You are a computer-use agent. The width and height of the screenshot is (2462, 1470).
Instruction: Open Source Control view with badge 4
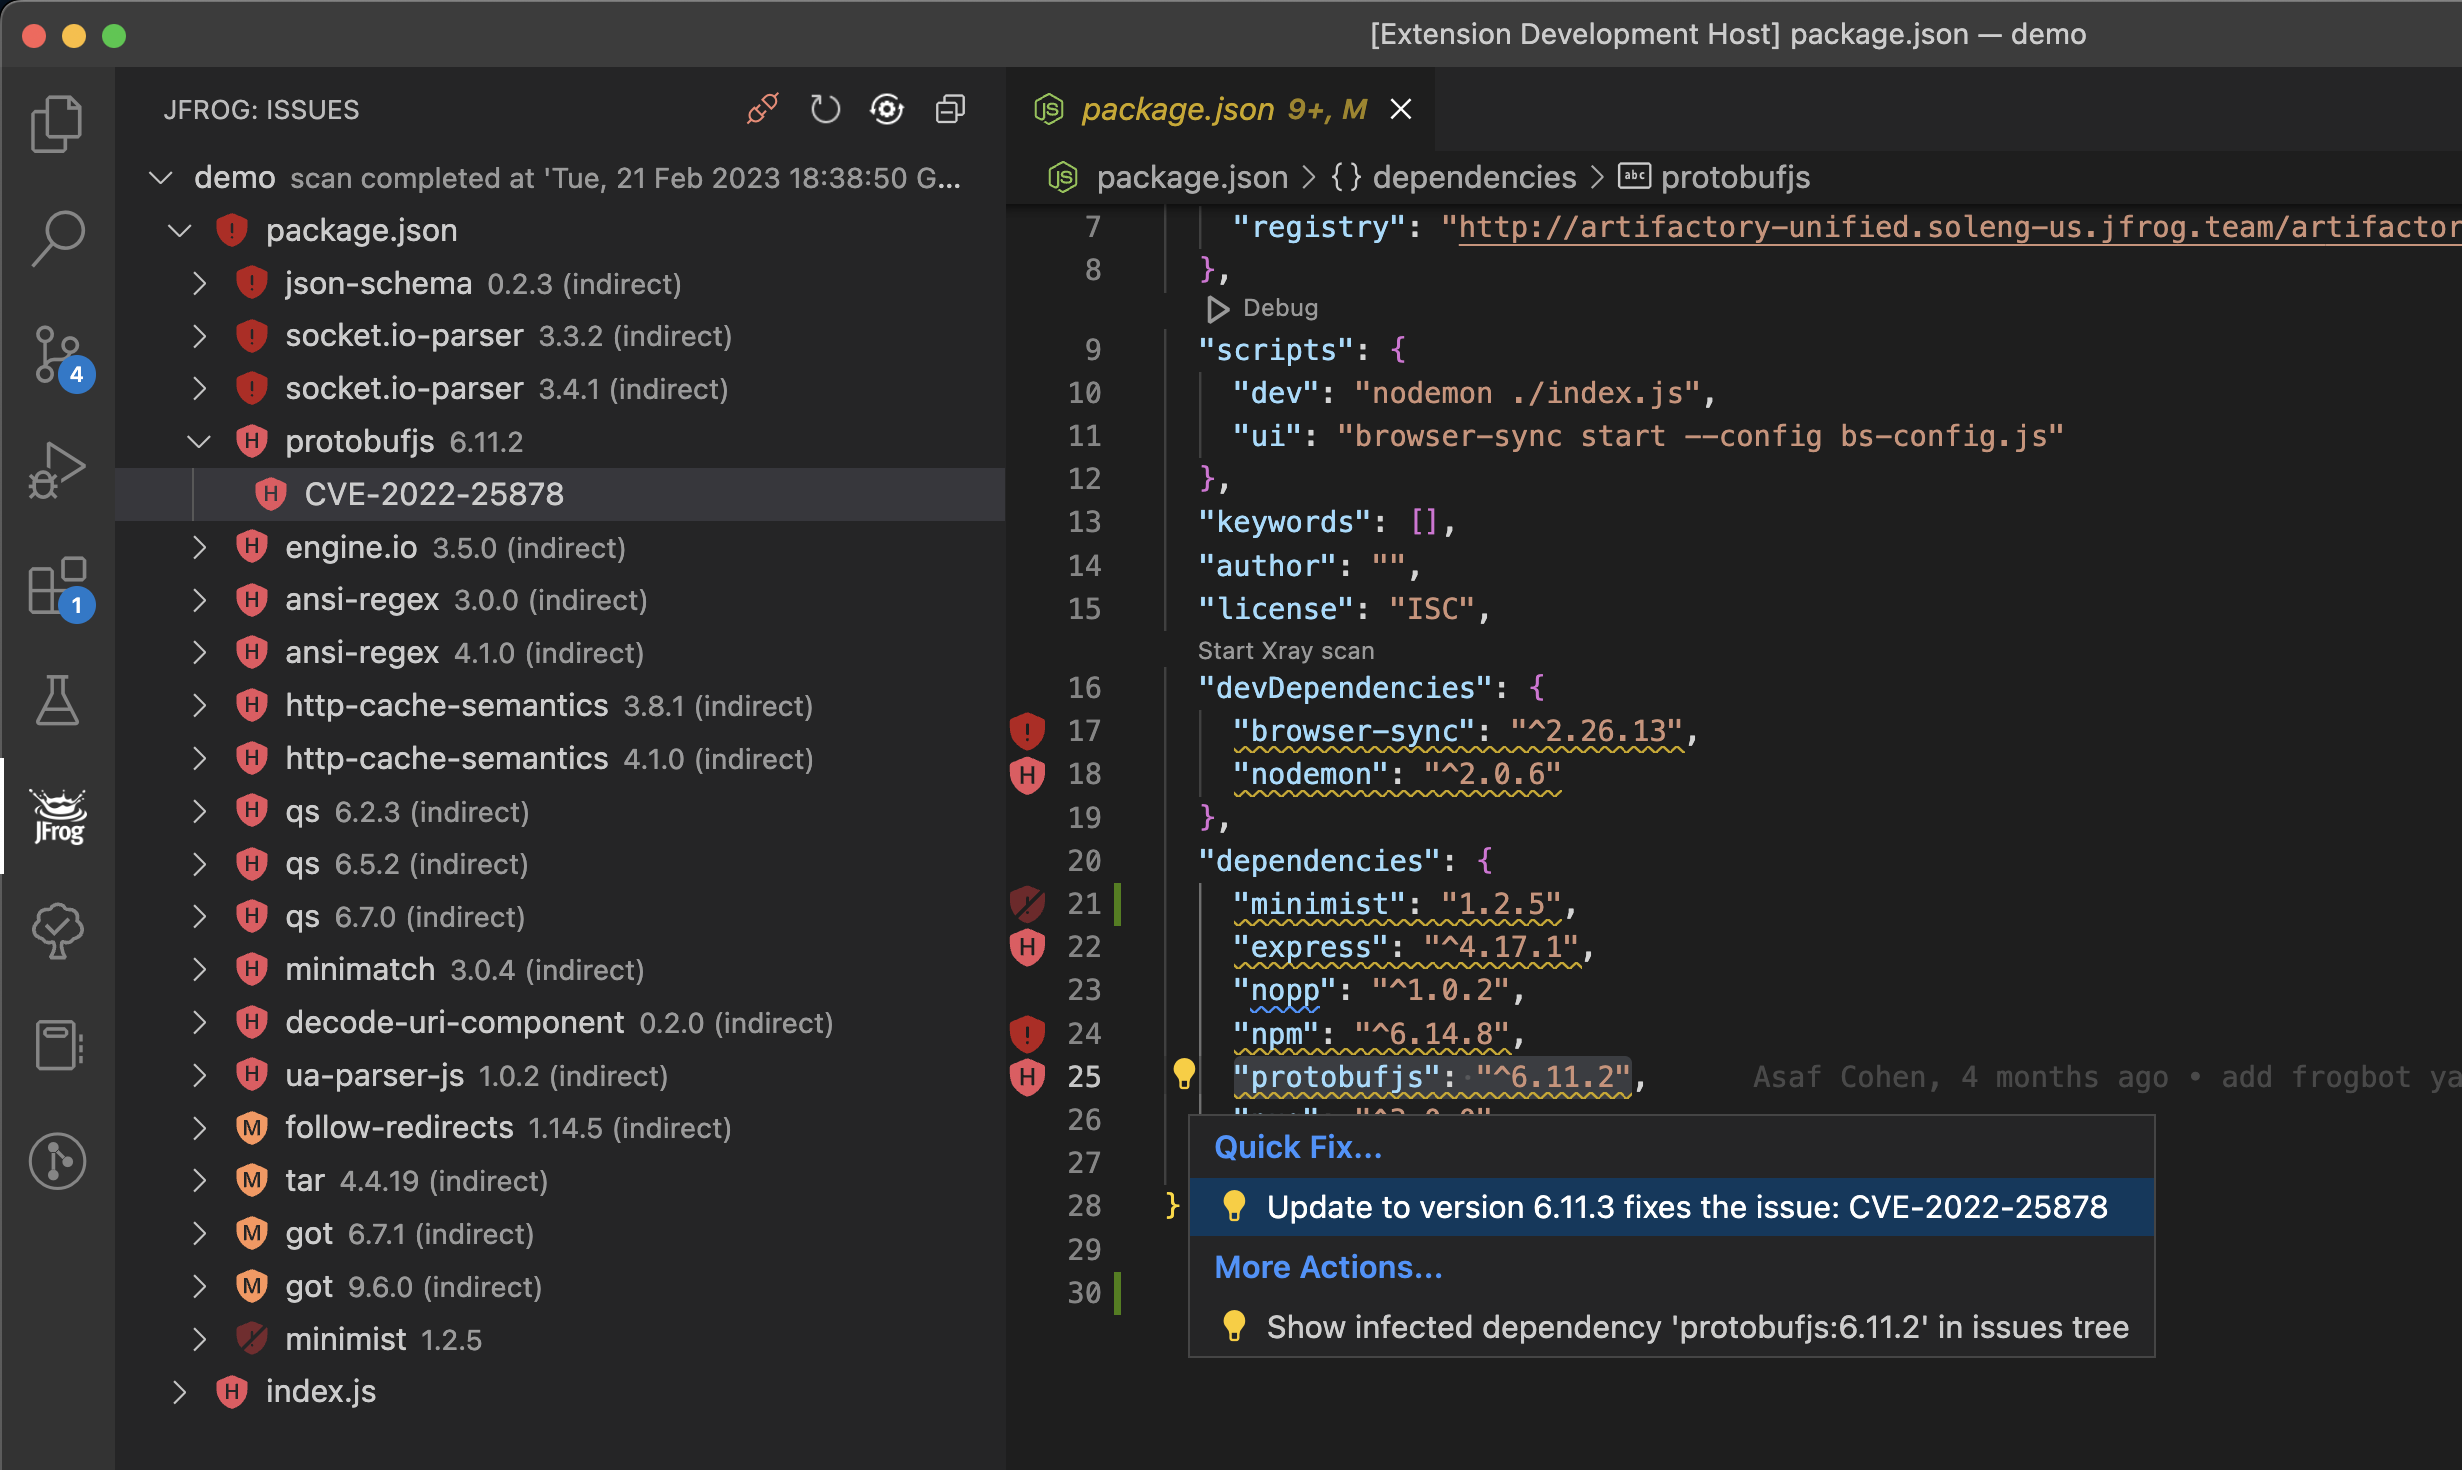click(57, 355)
